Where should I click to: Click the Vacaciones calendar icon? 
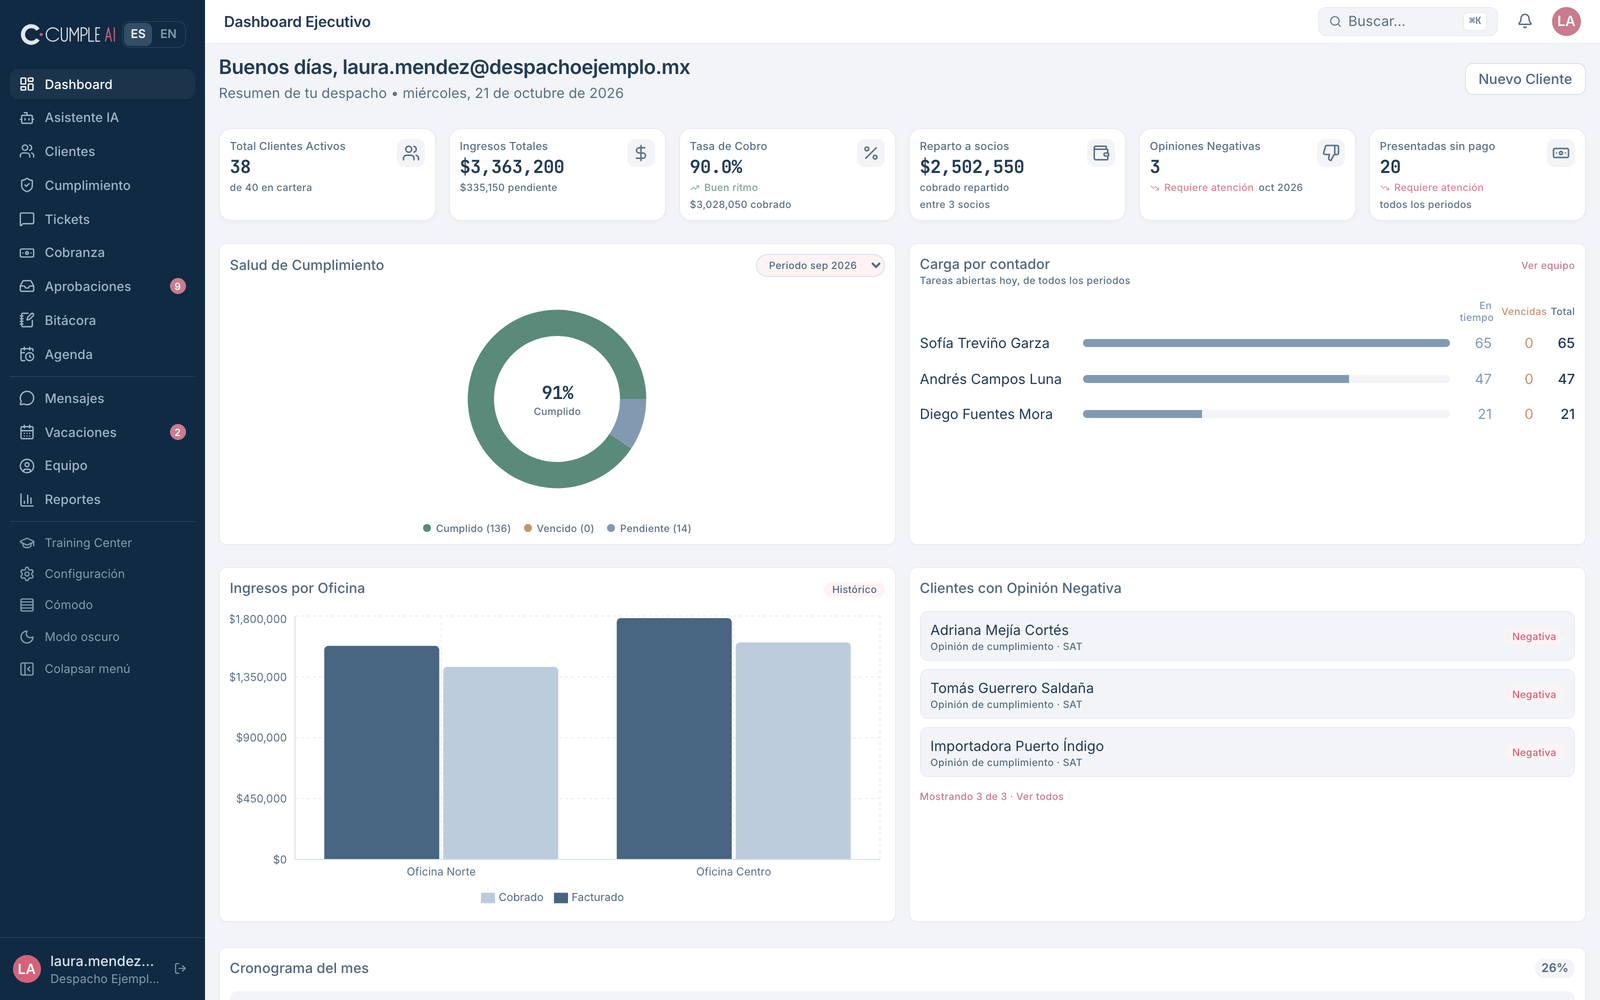[27, 432]
